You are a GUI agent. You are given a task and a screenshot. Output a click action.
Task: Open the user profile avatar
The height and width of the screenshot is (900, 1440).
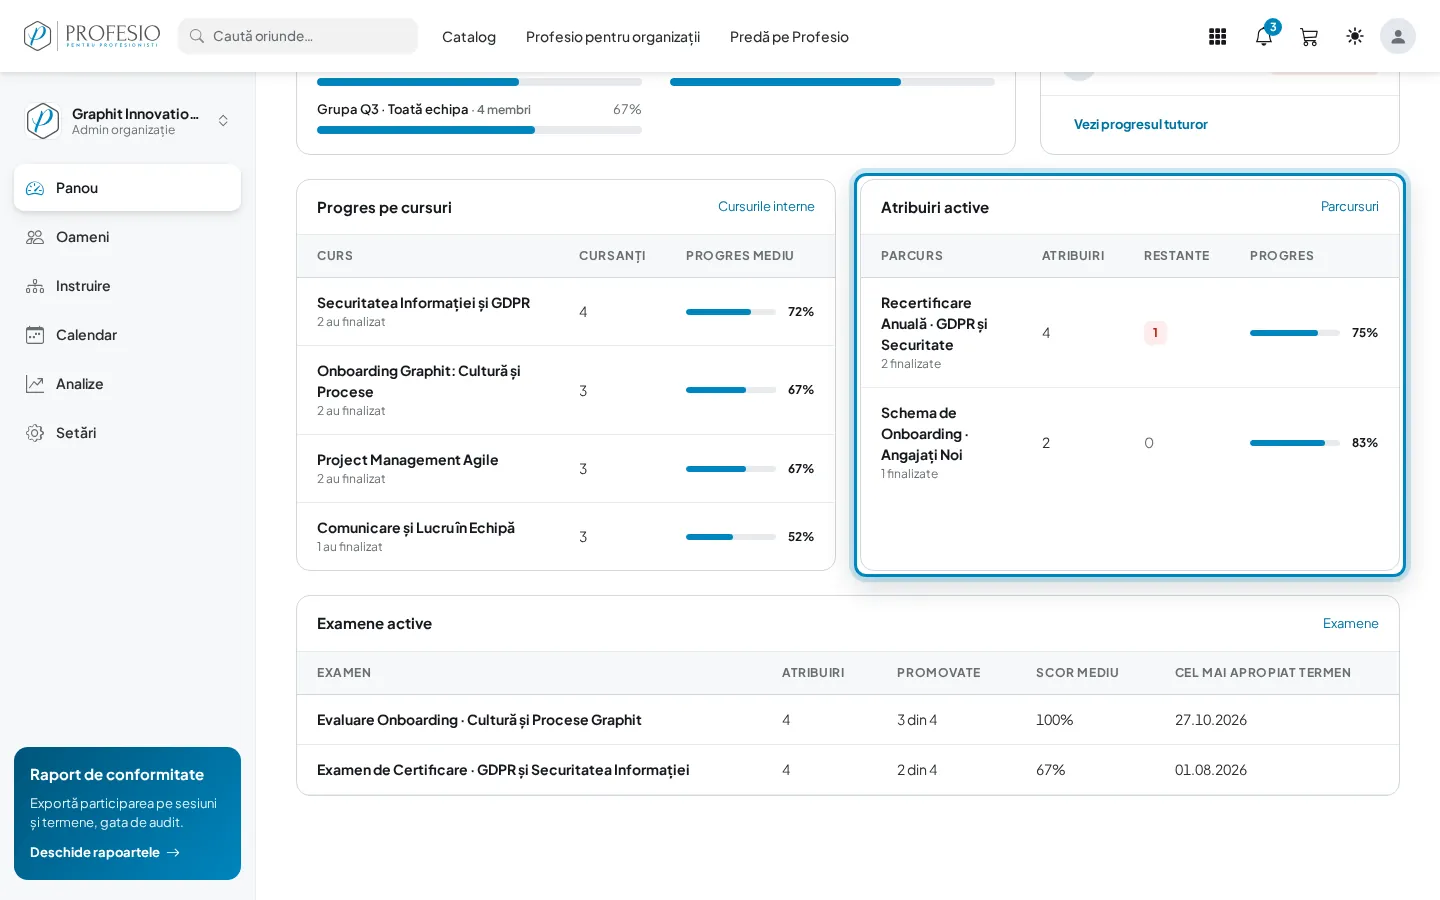pos(1398,37)
